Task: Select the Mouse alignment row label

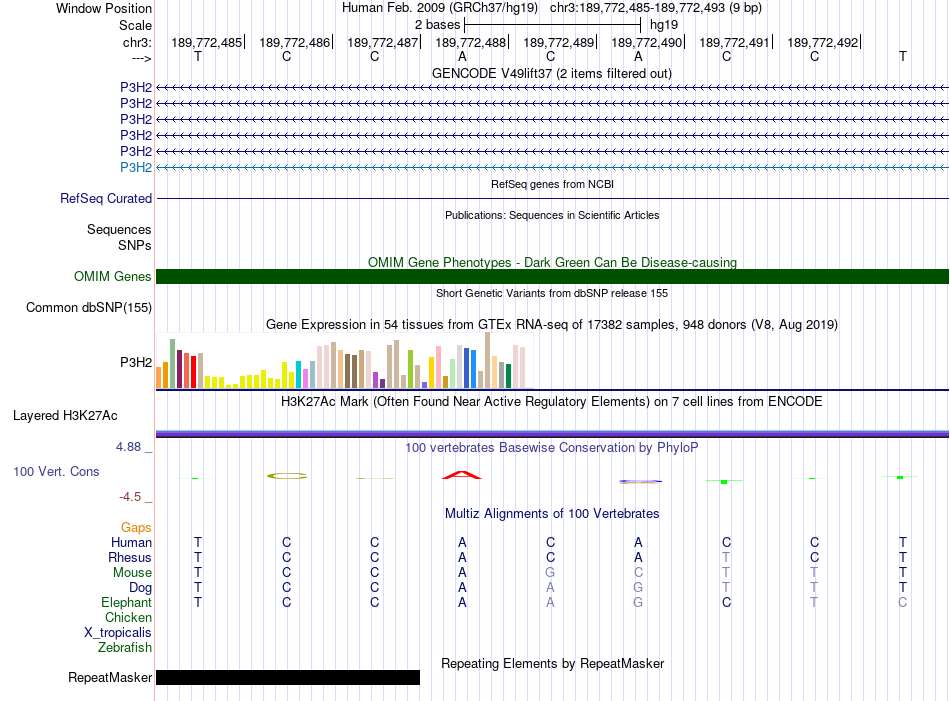Action: [x=132, y=573]
